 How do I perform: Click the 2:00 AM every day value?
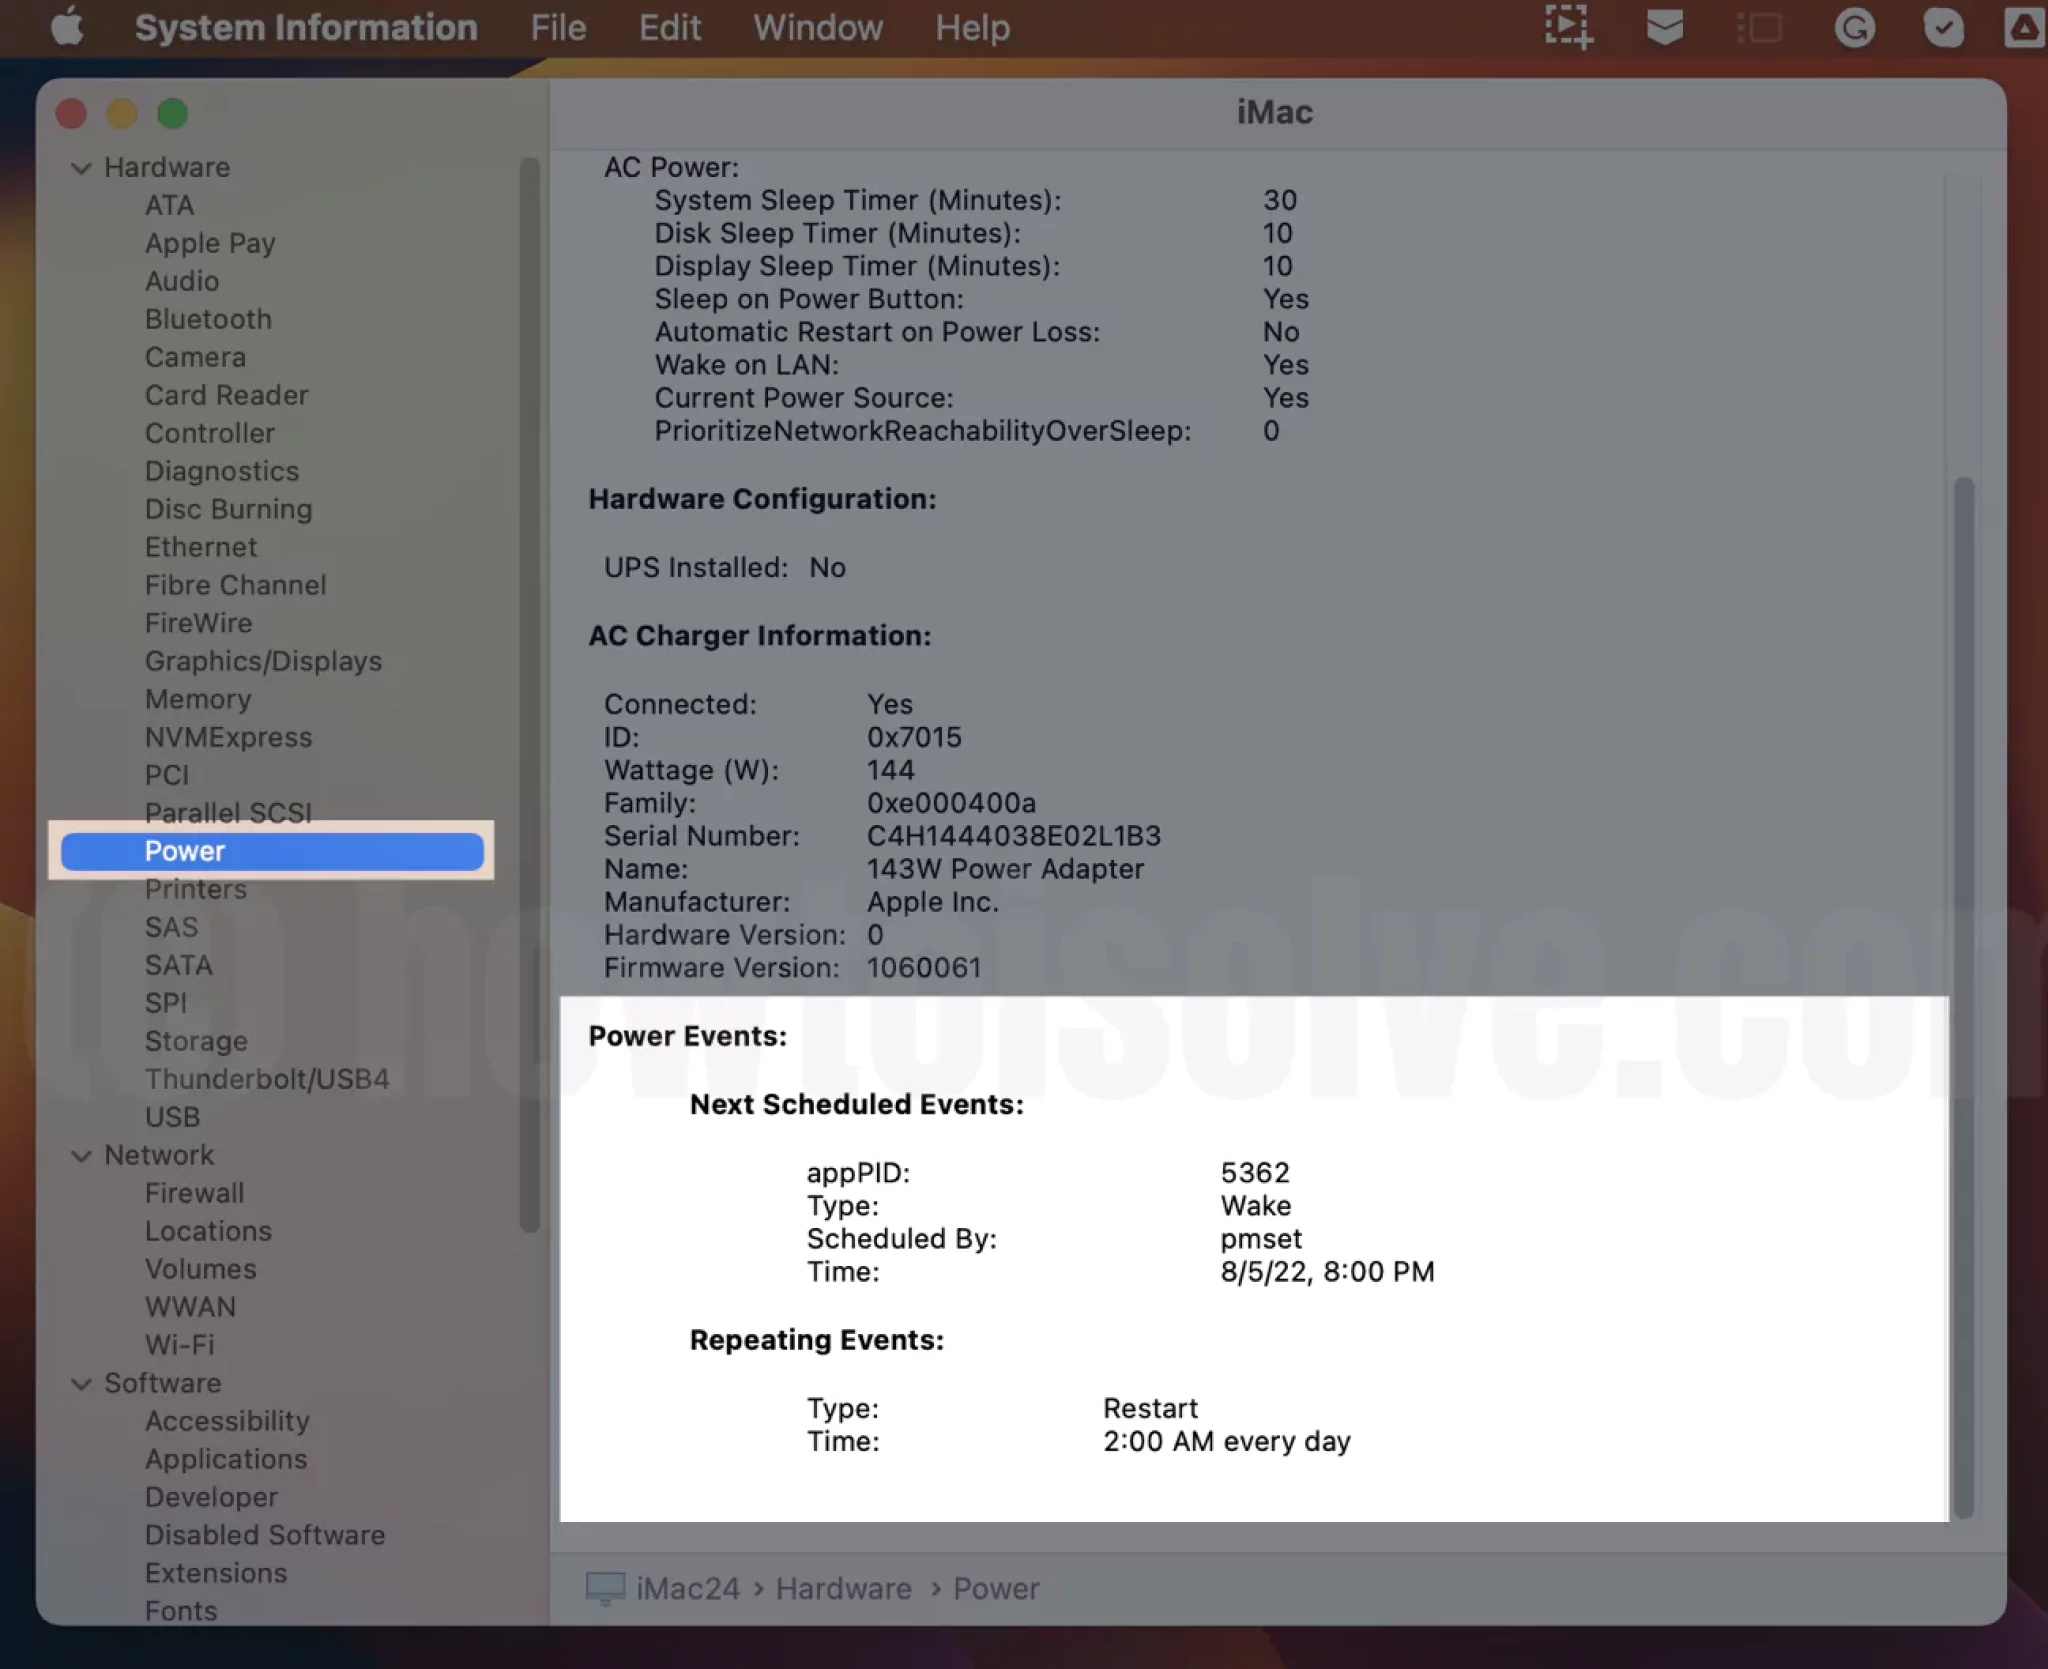tap(1226, 1441)
